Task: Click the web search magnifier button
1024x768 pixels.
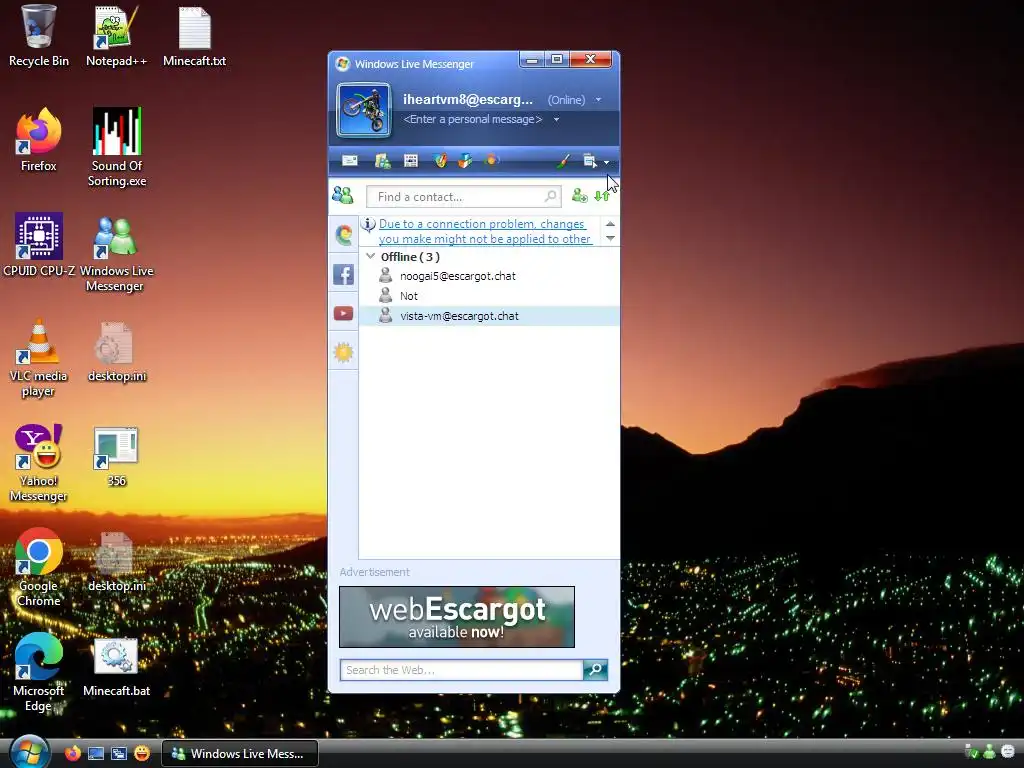Action: tap(596, 670)
